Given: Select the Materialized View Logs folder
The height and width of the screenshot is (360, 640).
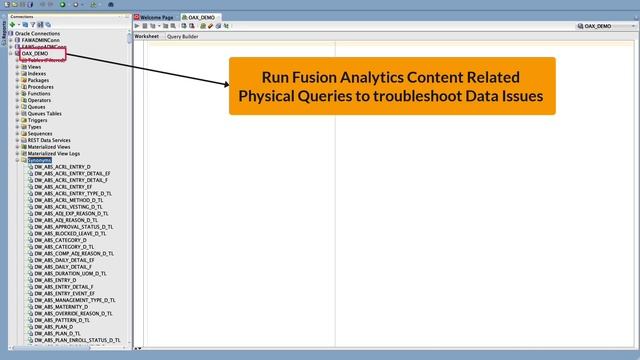Looking at the screenshot, I should [x=54, y=153].
